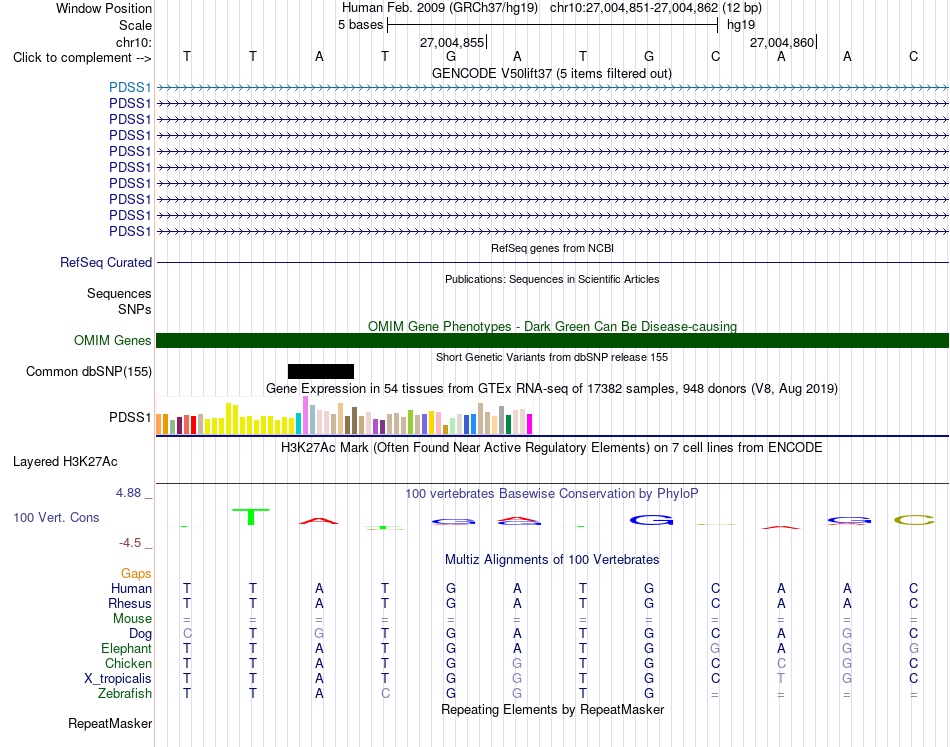Click the Zebrafish species label
Viewport: 950px width, 747px height.
[125, 693]
